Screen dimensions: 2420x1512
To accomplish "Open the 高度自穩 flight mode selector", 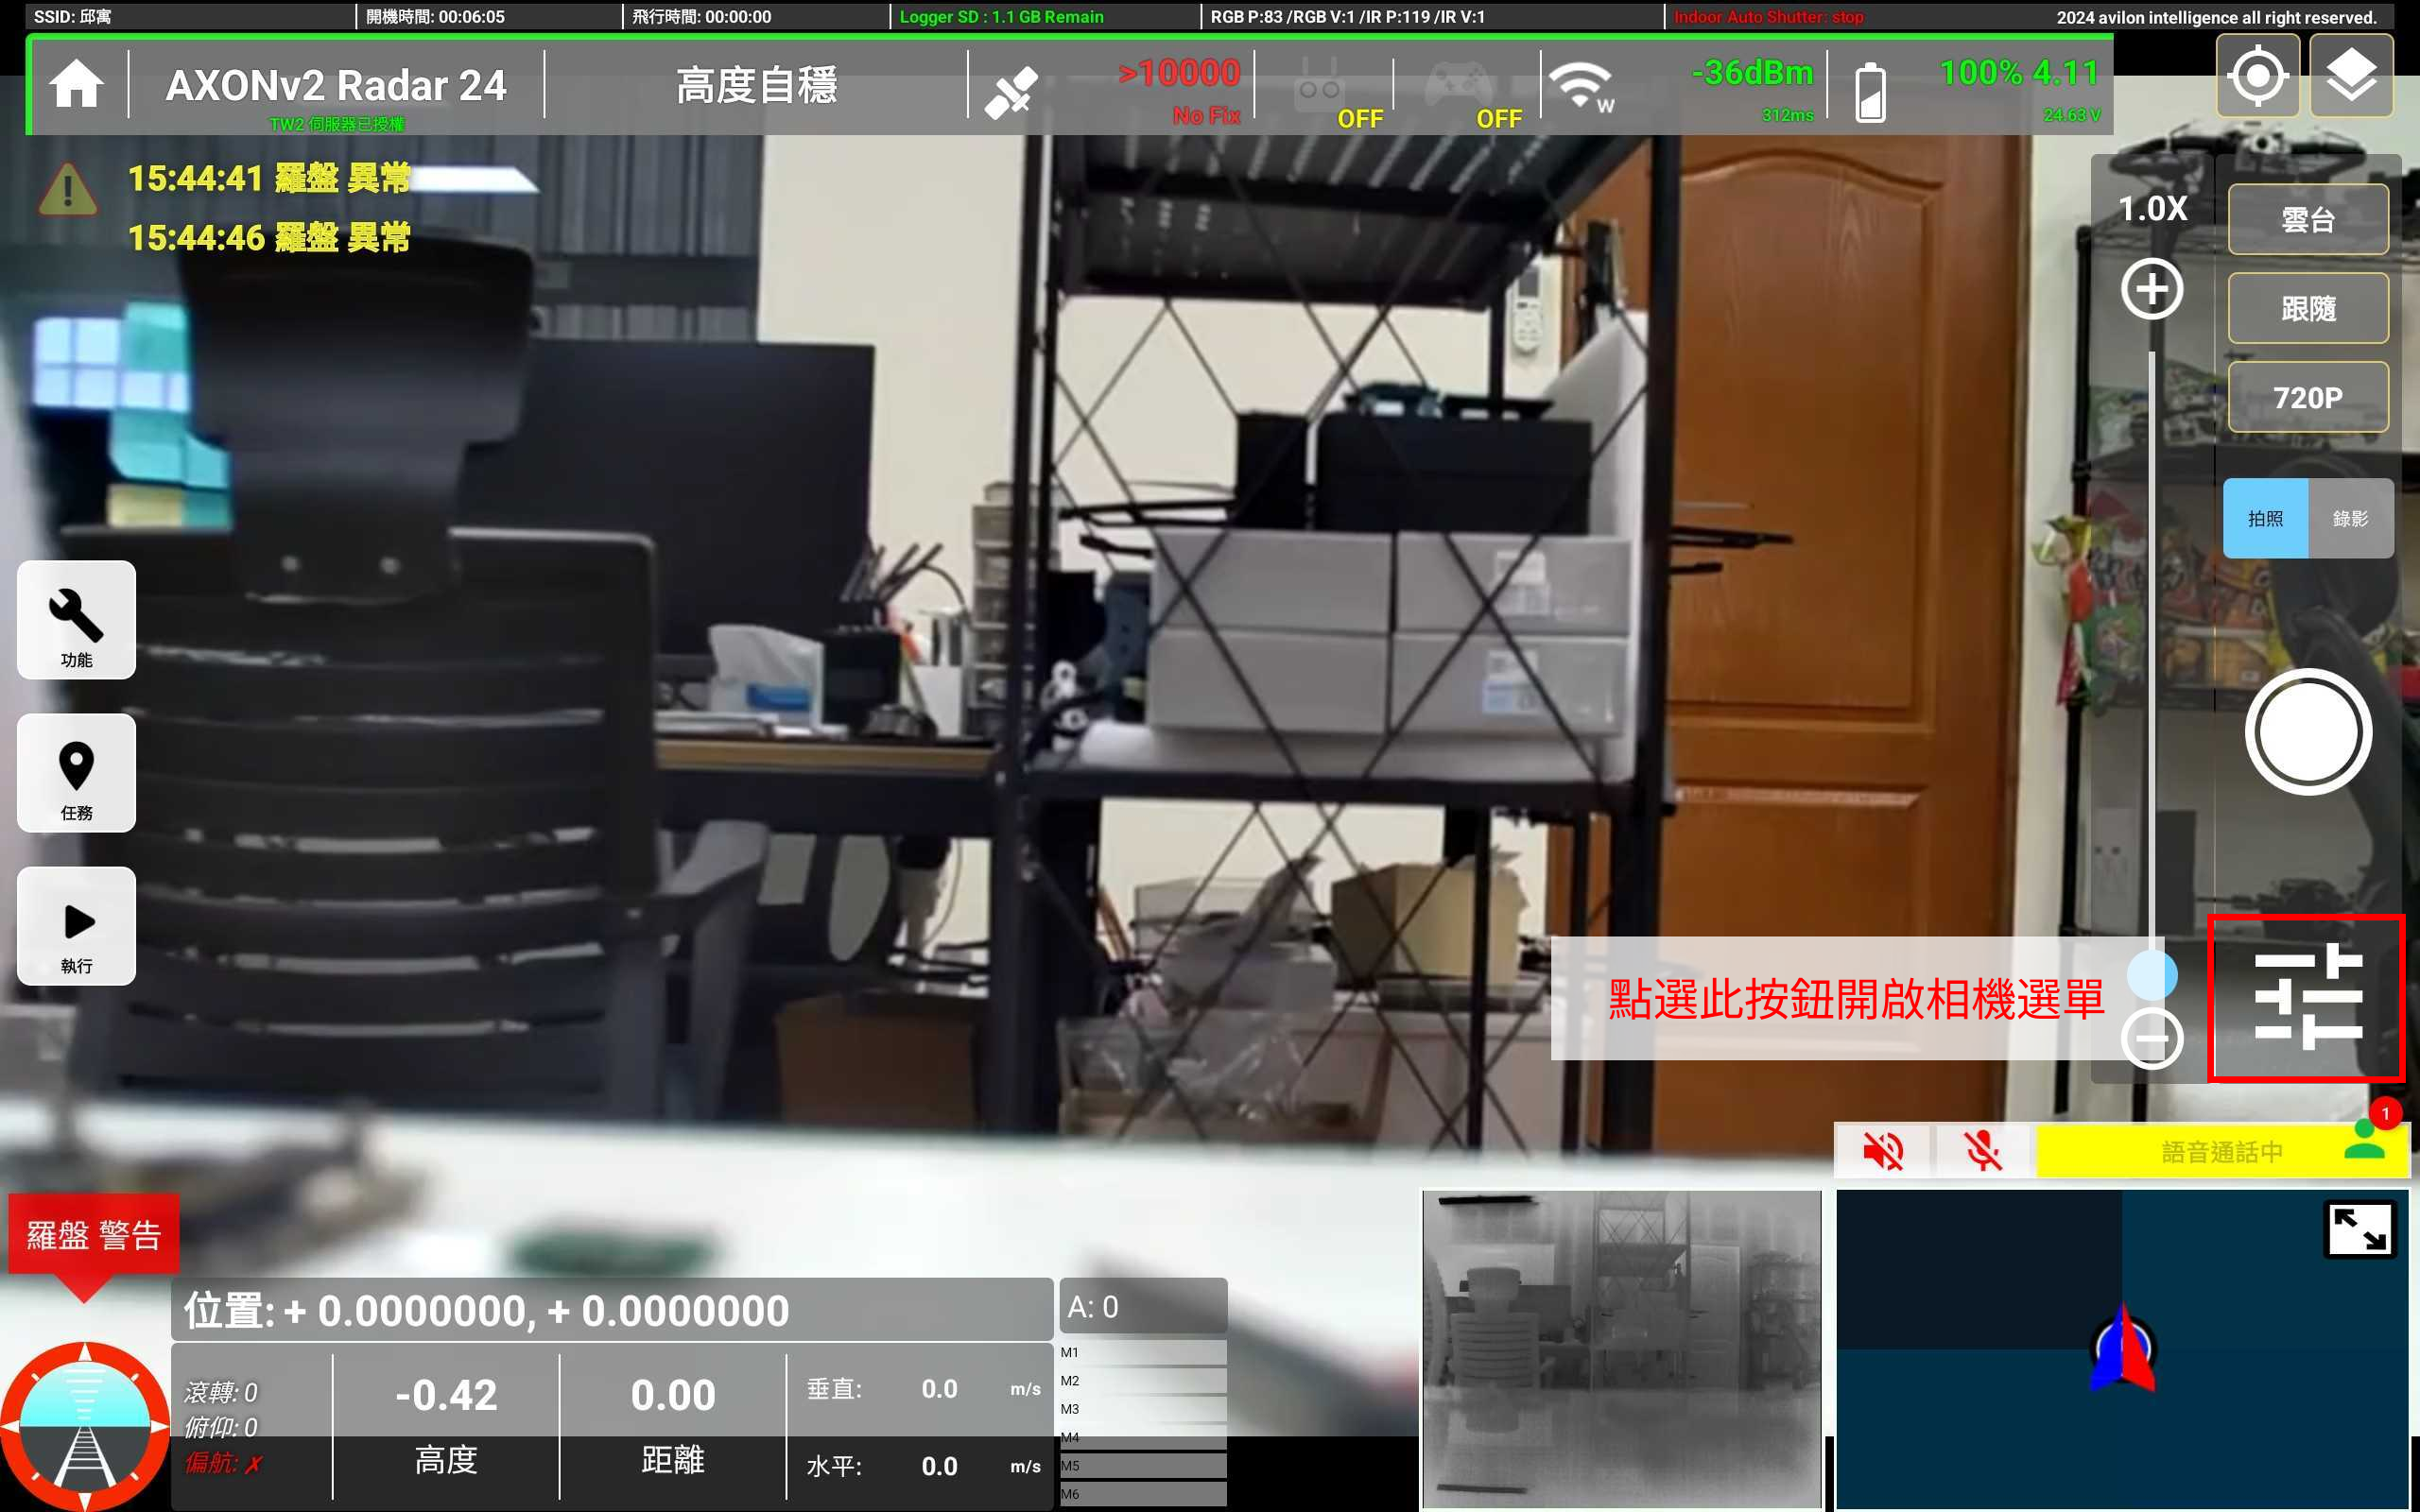I will [x=756, y=85].
